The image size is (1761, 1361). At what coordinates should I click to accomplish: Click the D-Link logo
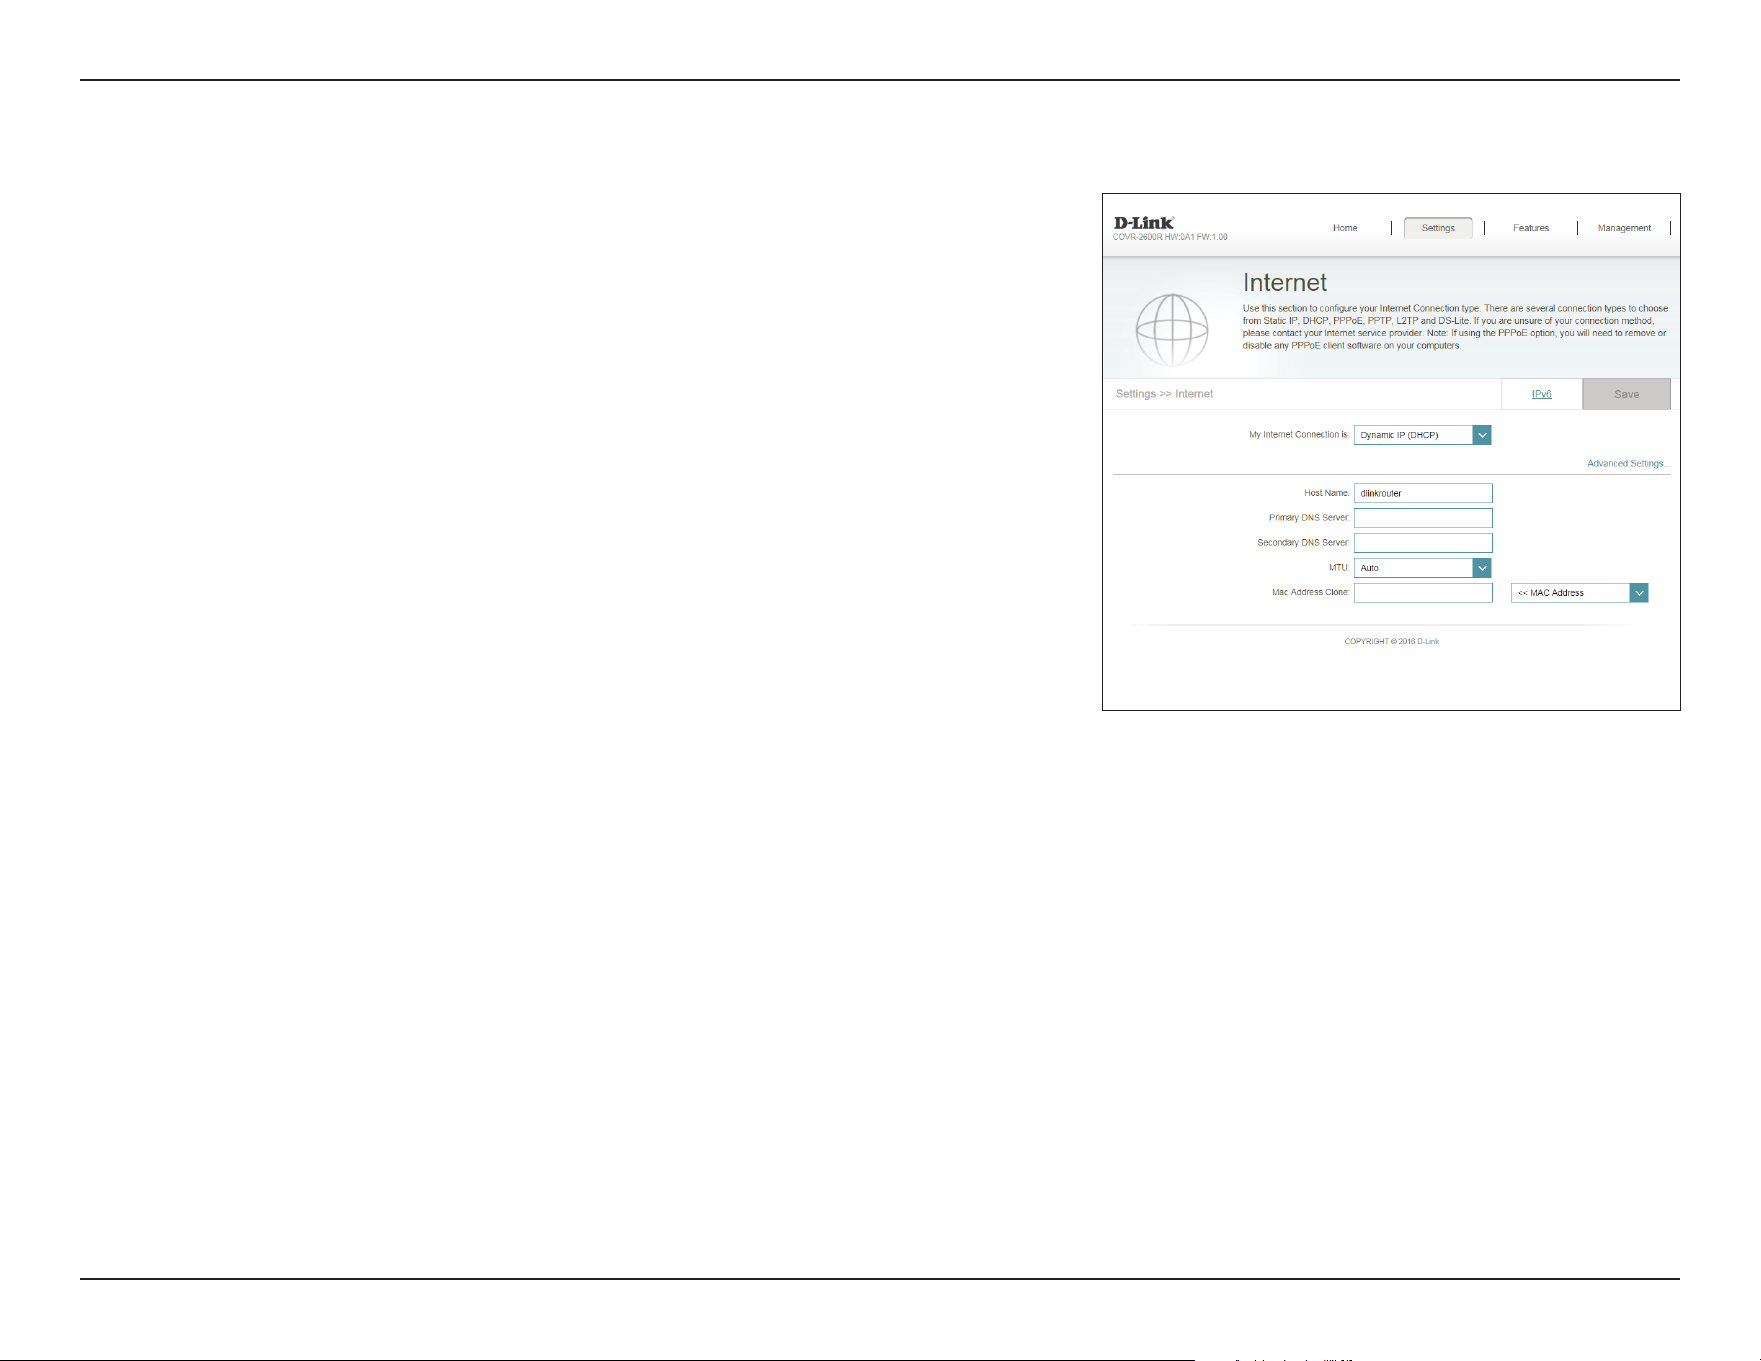point(1144,223)
